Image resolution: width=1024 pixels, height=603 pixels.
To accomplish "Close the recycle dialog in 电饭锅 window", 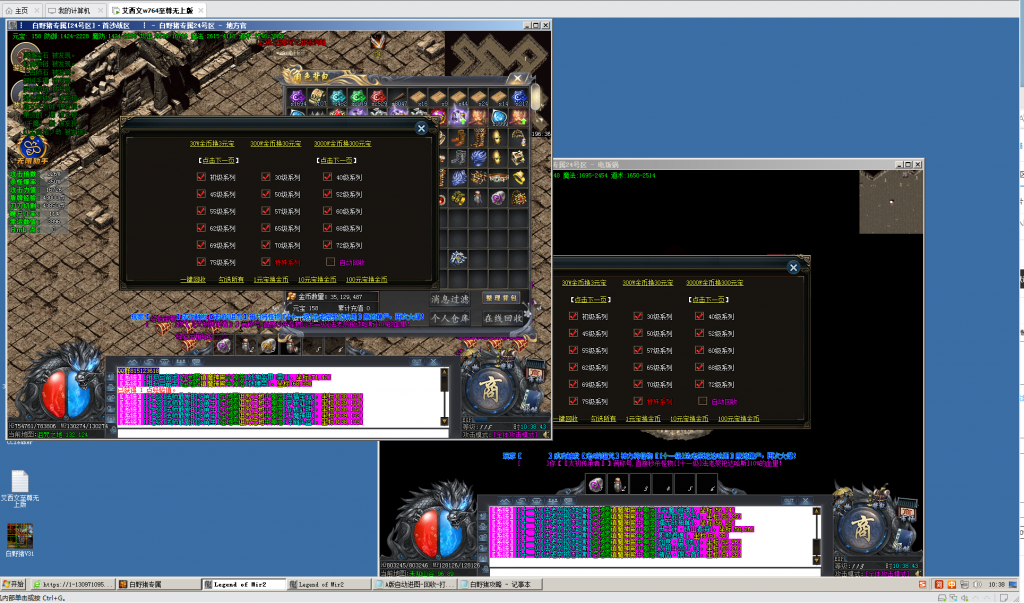I will tap(793, 267).
